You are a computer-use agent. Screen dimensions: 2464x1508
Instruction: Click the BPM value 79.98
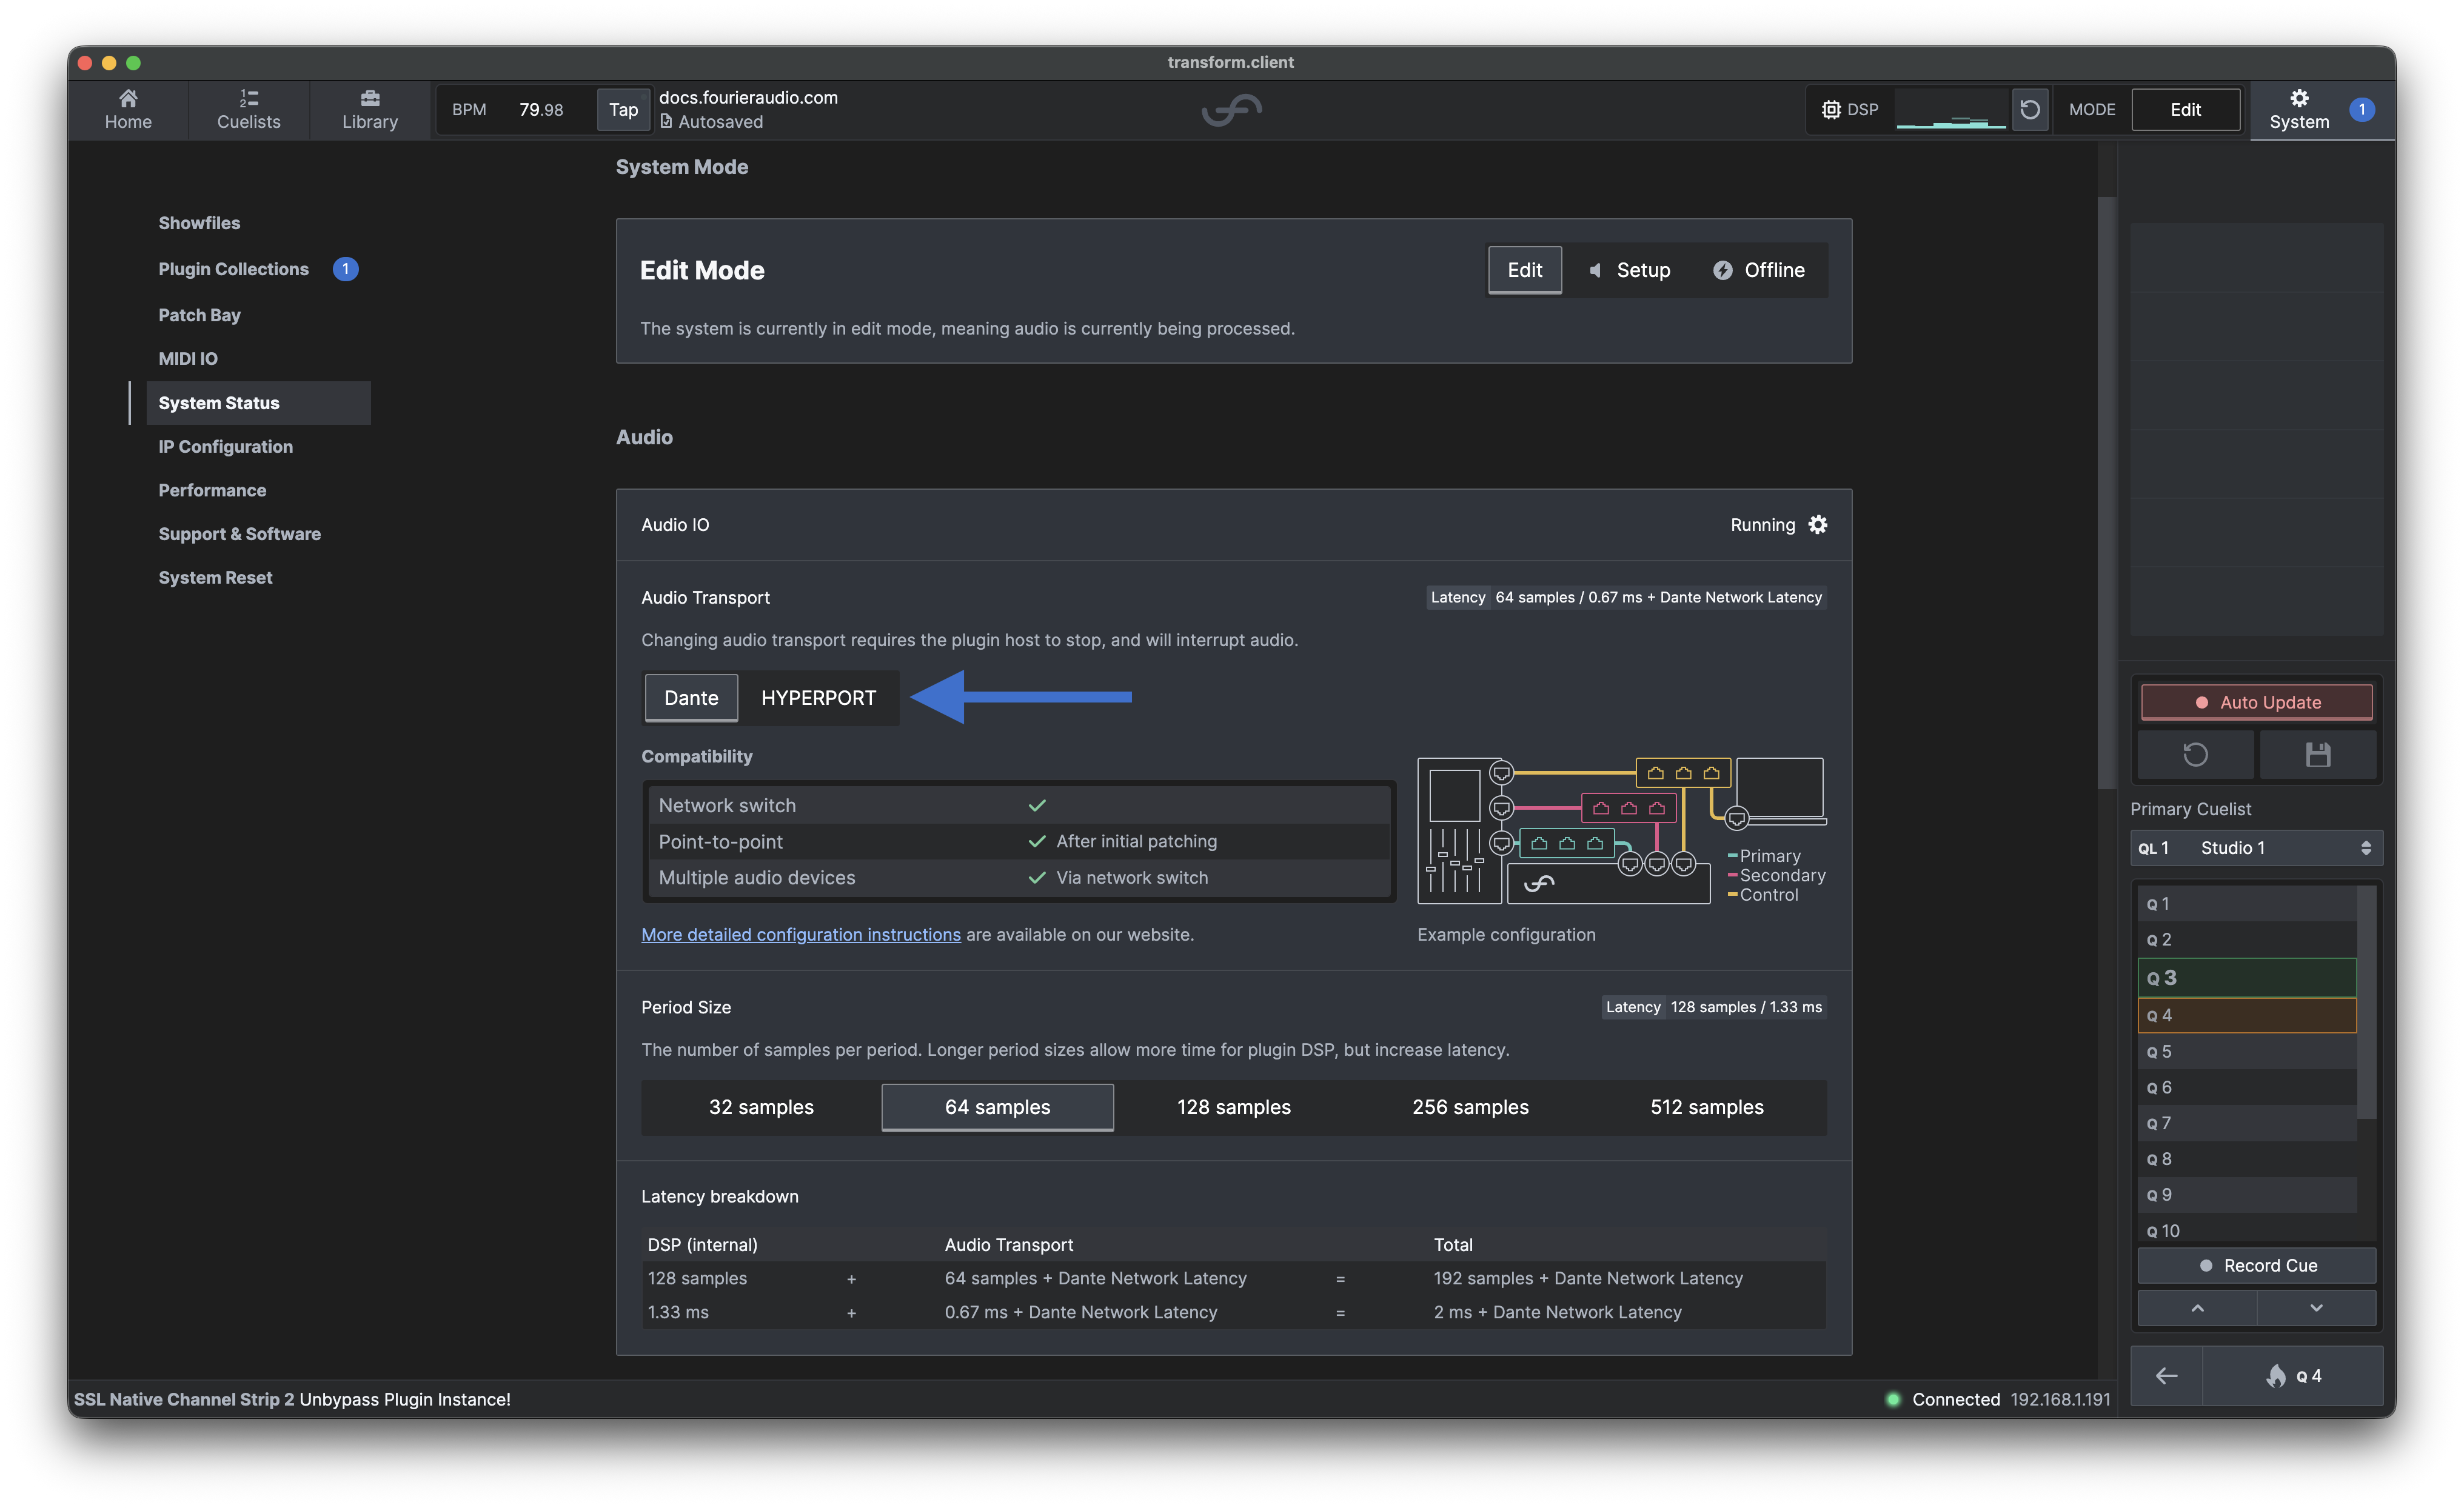pyautogui.click(x=540, y=109)
